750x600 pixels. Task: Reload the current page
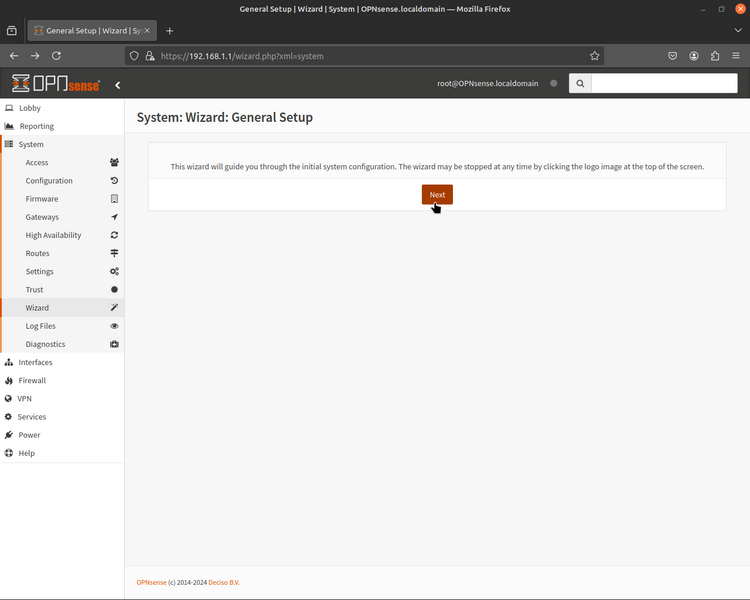click(56, 56)
